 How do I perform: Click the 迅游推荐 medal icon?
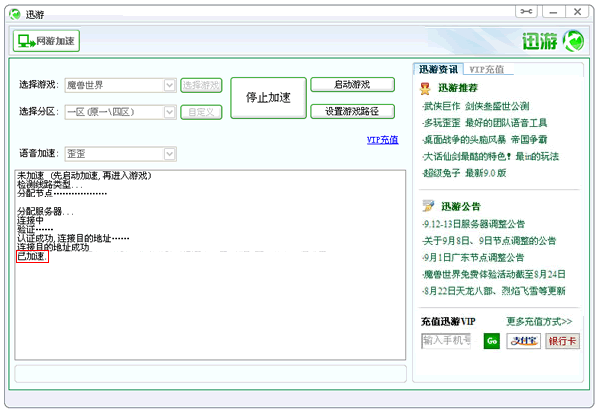pos(428,88)
